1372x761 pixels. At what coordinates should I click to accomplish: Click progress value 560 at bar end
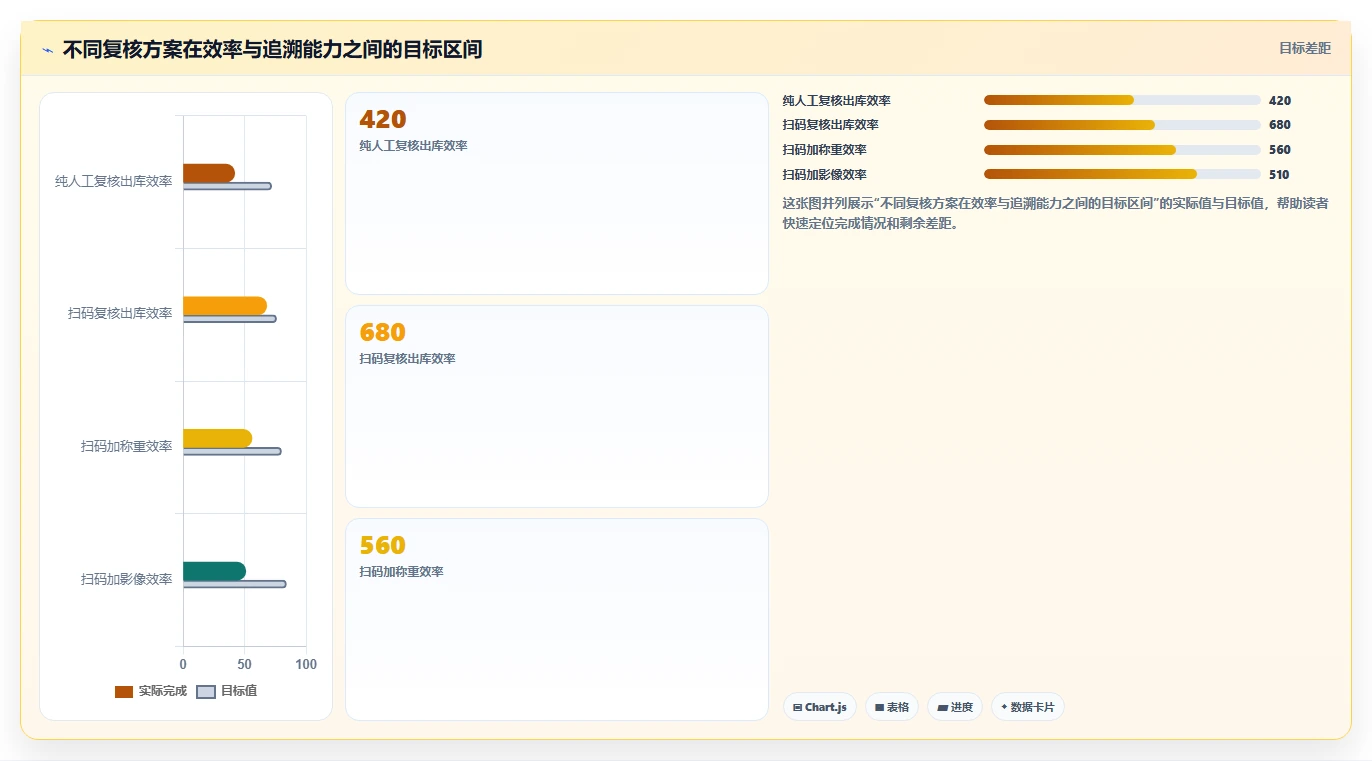[1280, 150]
